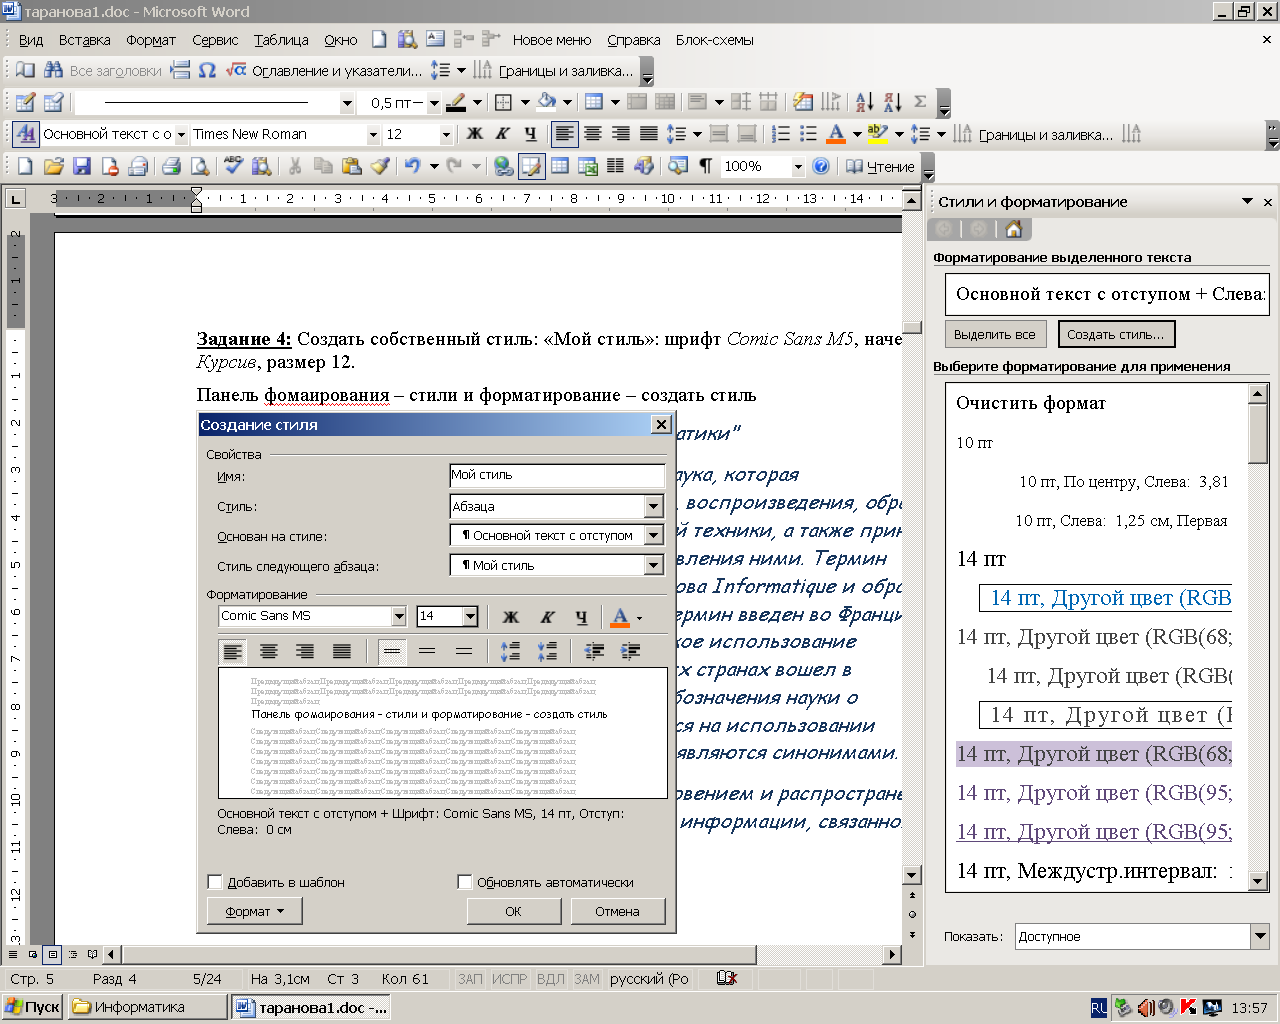The image size is (1280, 1024).
Task: Check Обновлять автоматически
Action: tap(464, 882)
